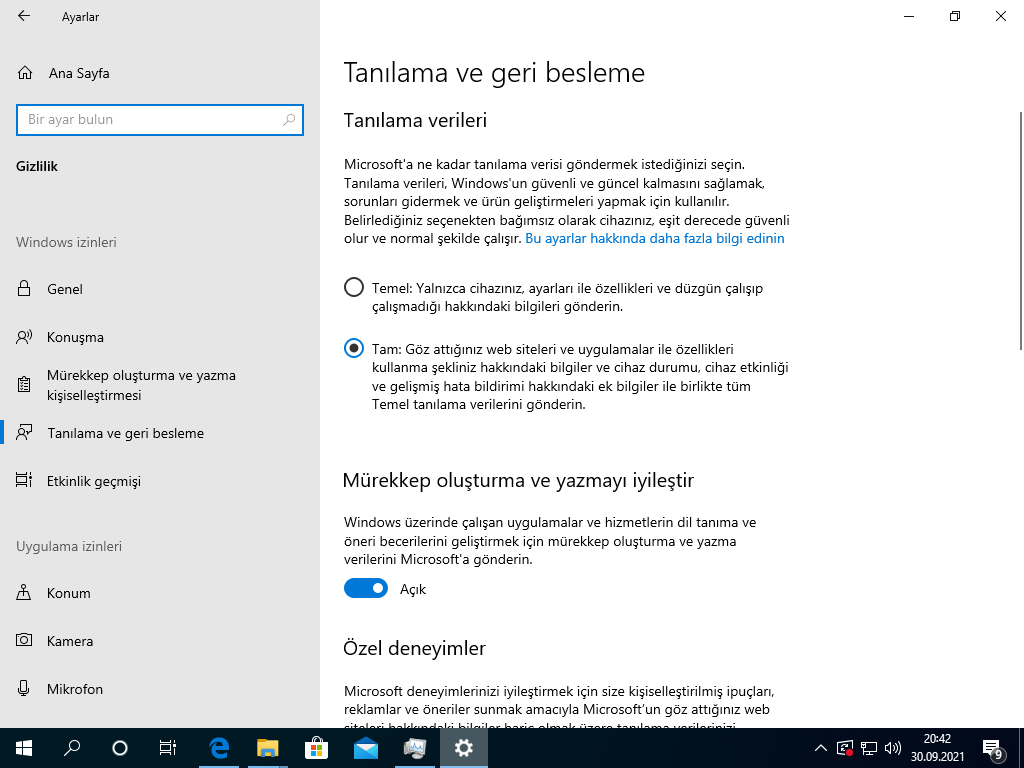The width and height of the screenshot is (1024, 768).
Task: Open File Explorer from taskbar
Action: click(x=267, y=748)
